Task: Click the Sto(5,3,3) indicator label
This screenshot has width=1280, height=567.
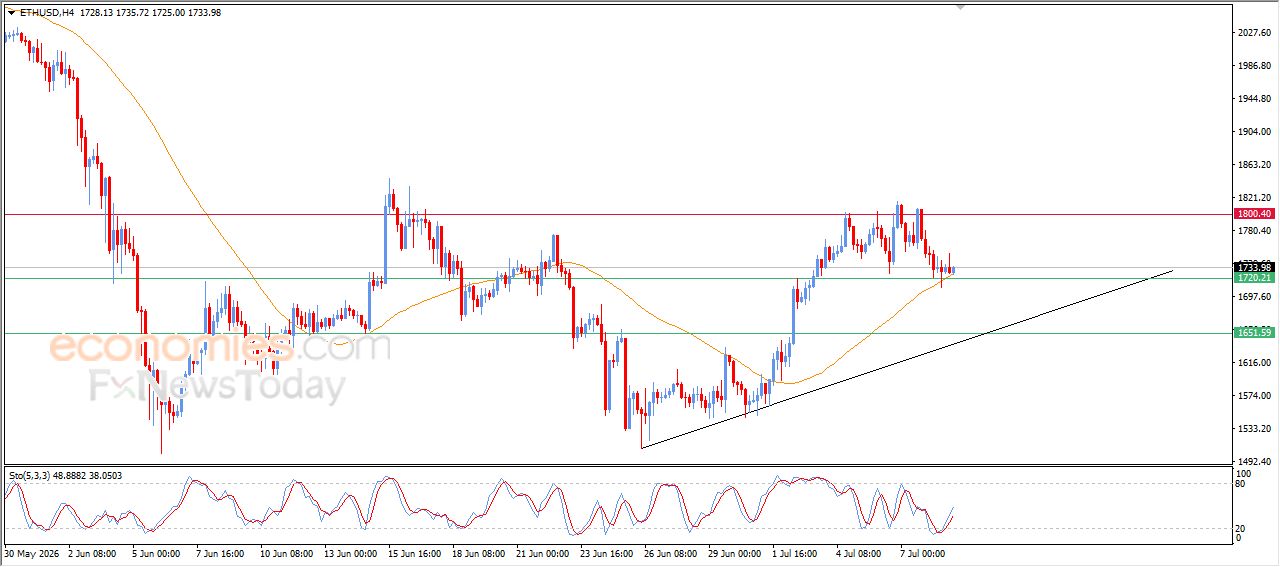Action: [29, 476]
